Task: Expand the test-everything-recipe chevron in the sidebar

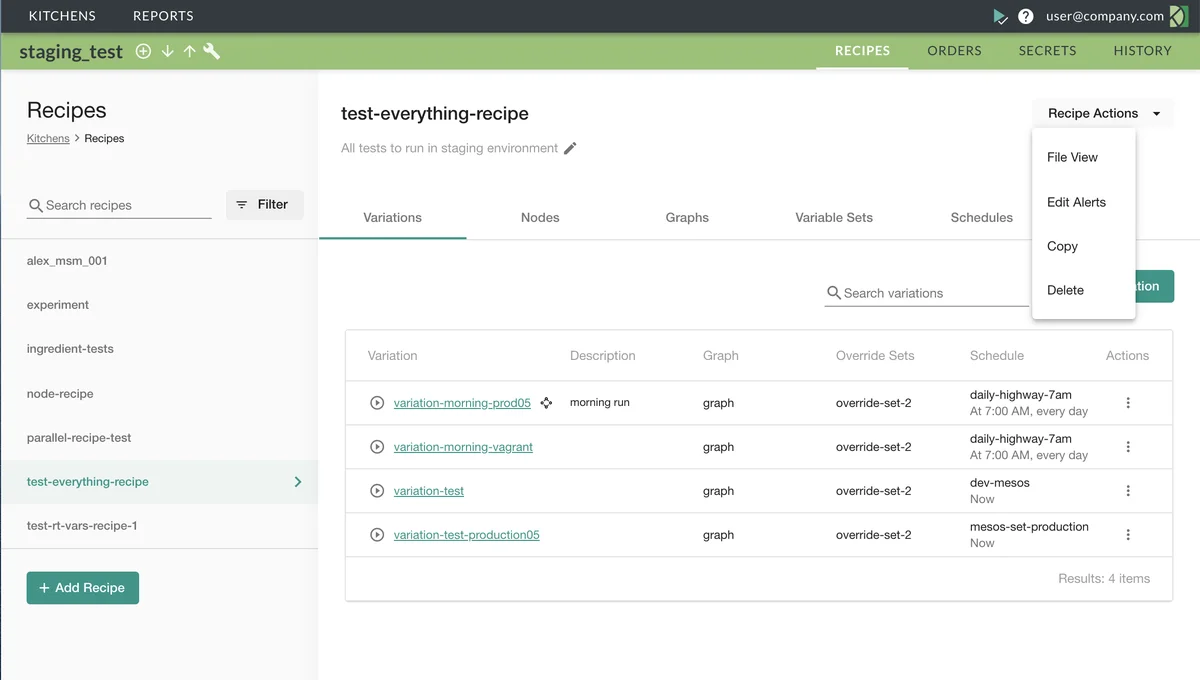Action: click(x=297, y=481)
